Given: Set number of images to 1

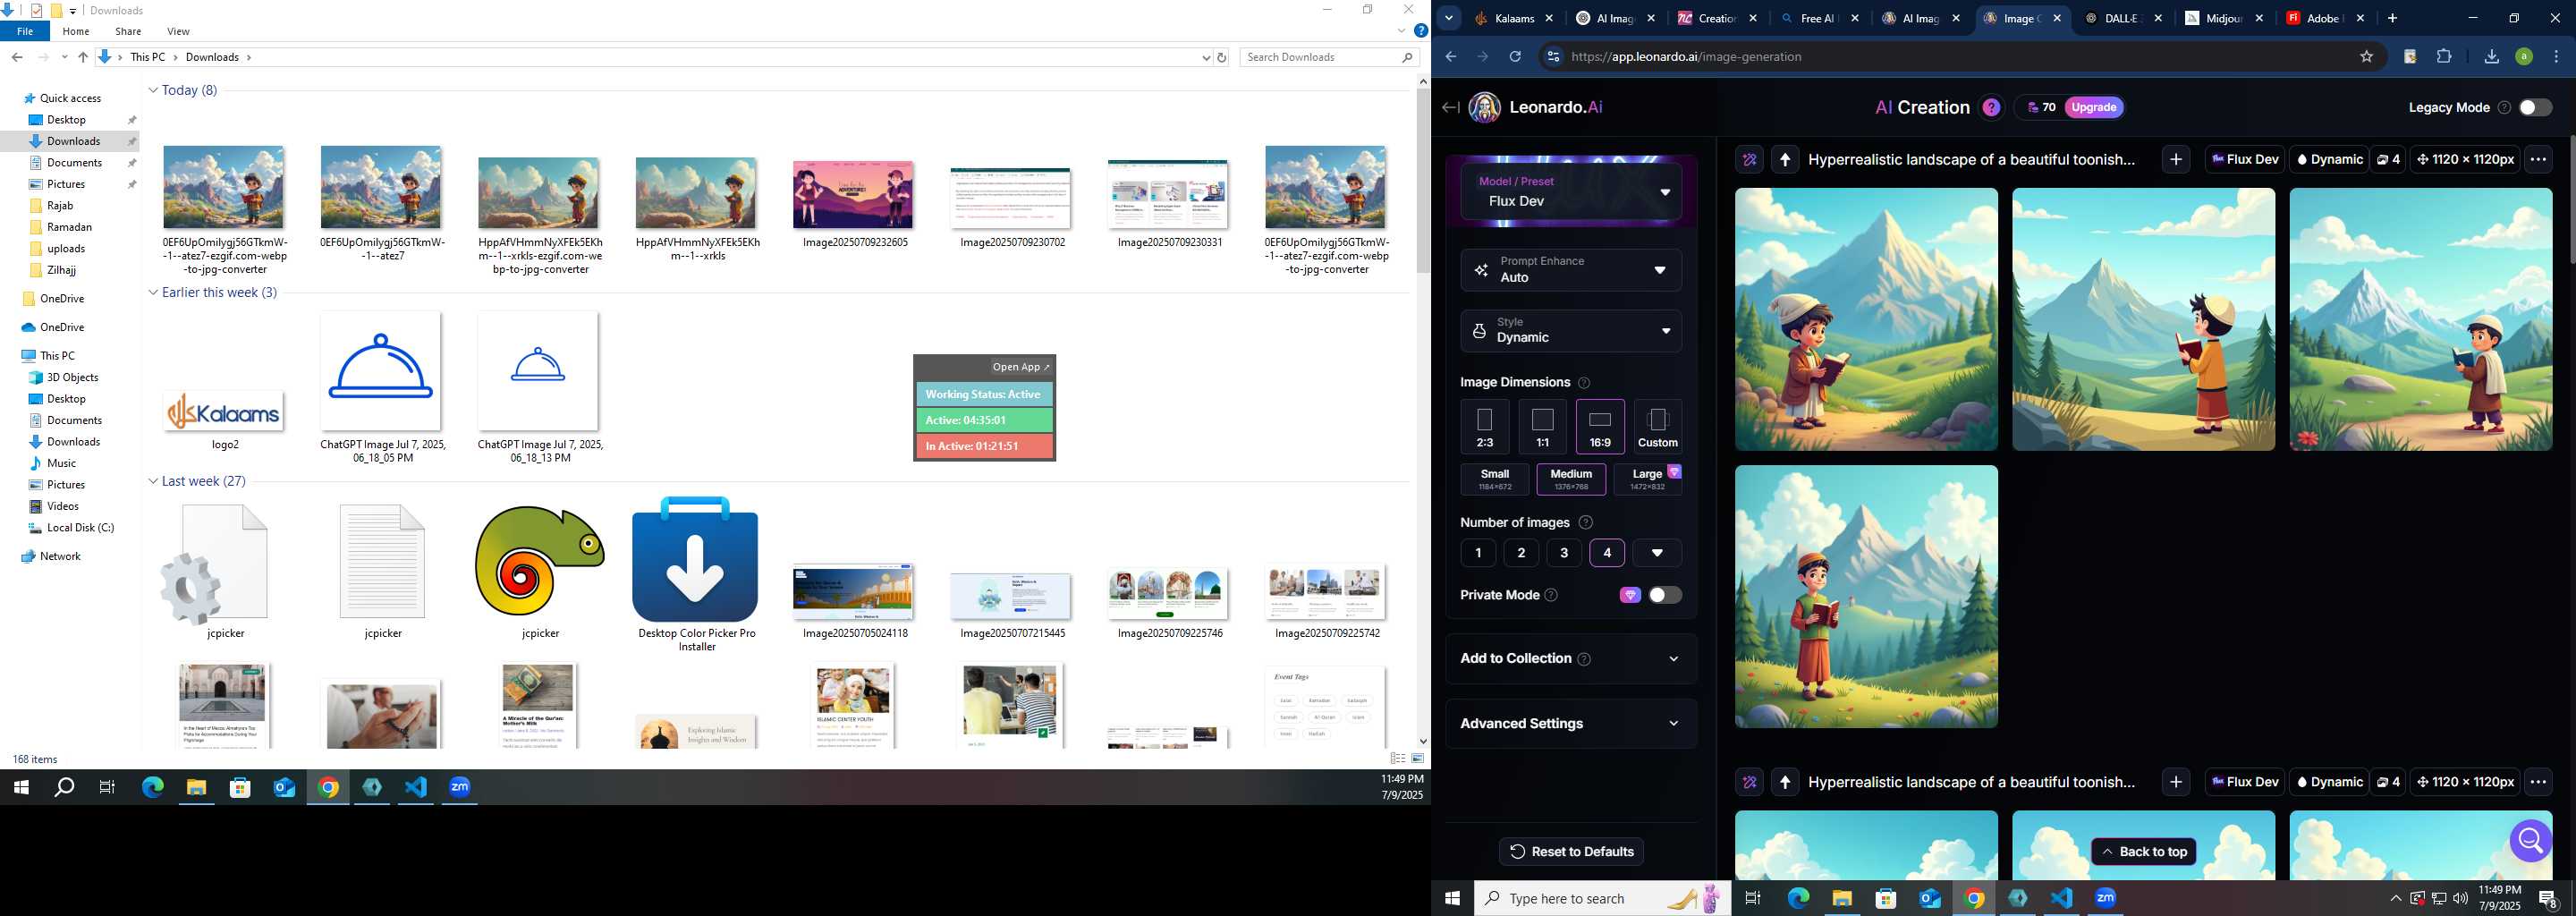Looking at the screenshot, I should pos(1478,553).
